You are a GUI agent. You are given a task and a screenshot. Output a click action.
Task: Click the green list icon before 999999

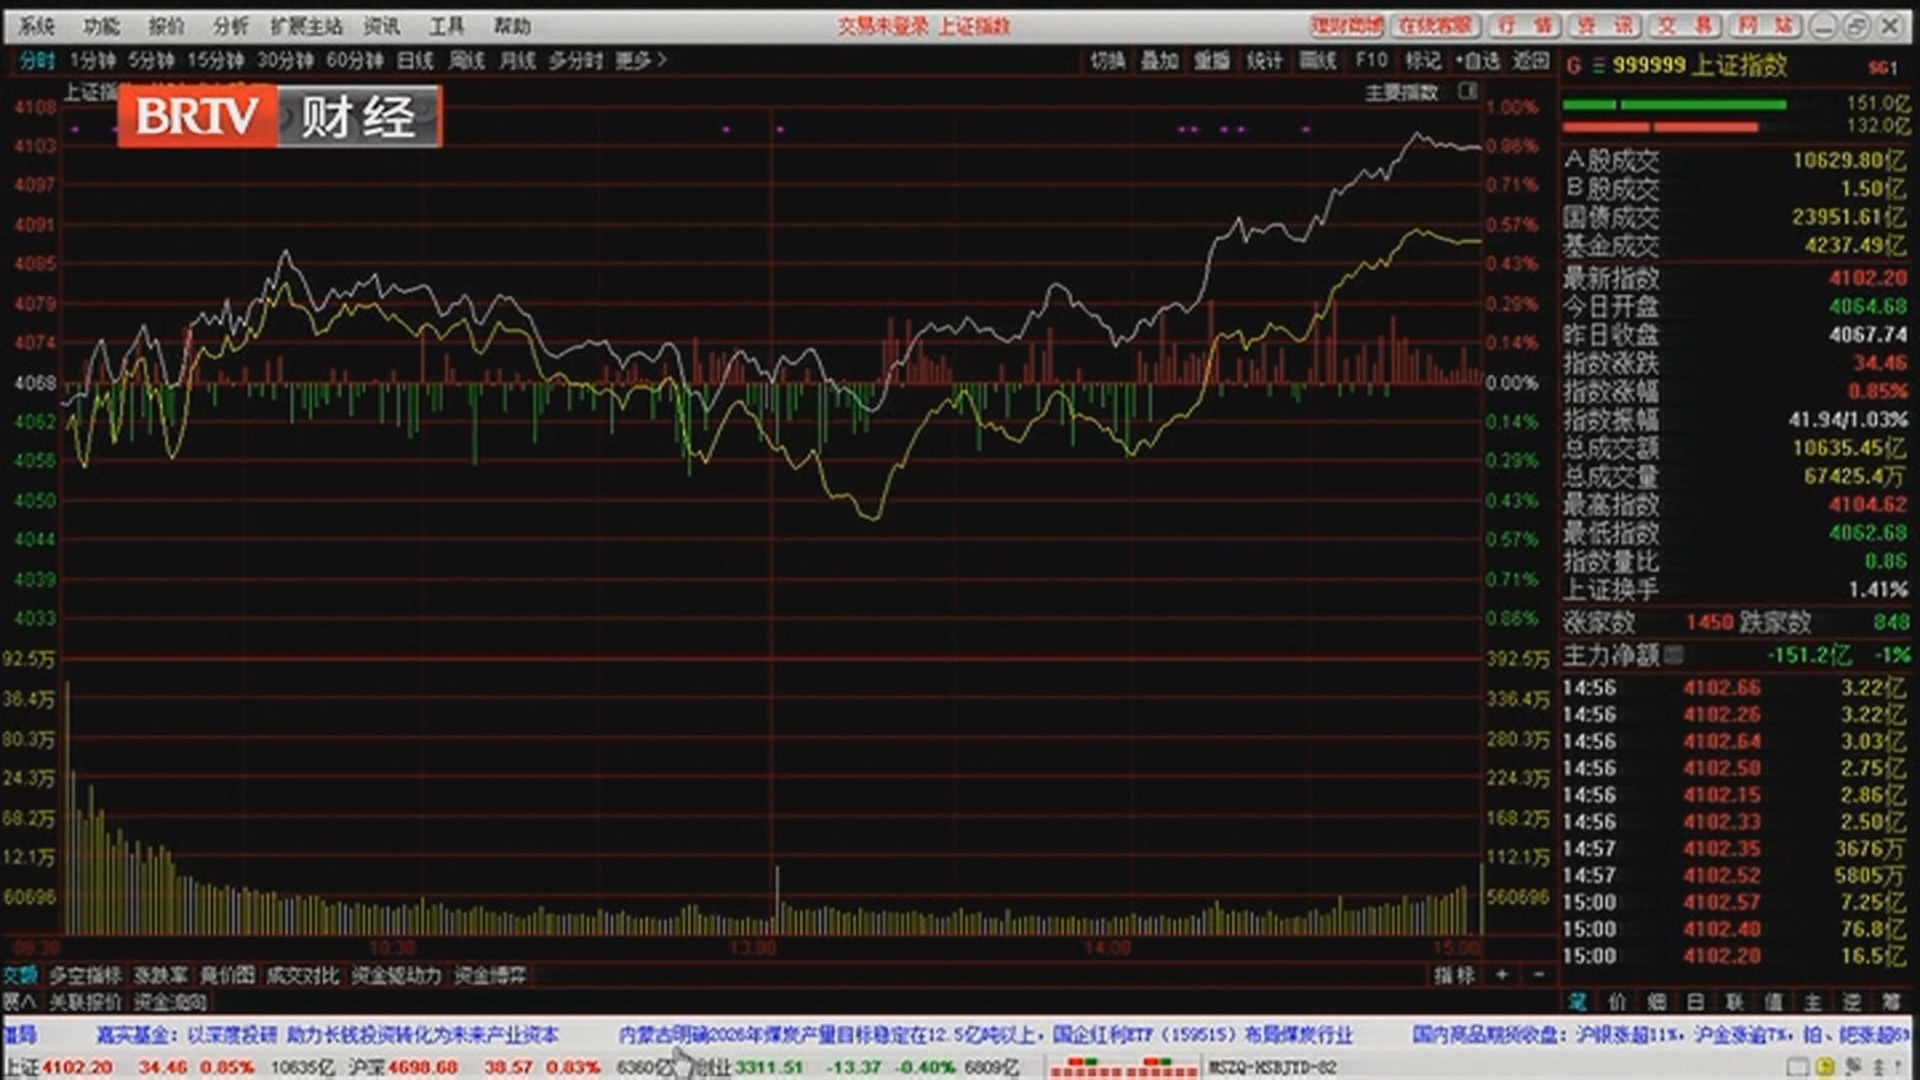pyautogui.click(x=1598, y=66)
